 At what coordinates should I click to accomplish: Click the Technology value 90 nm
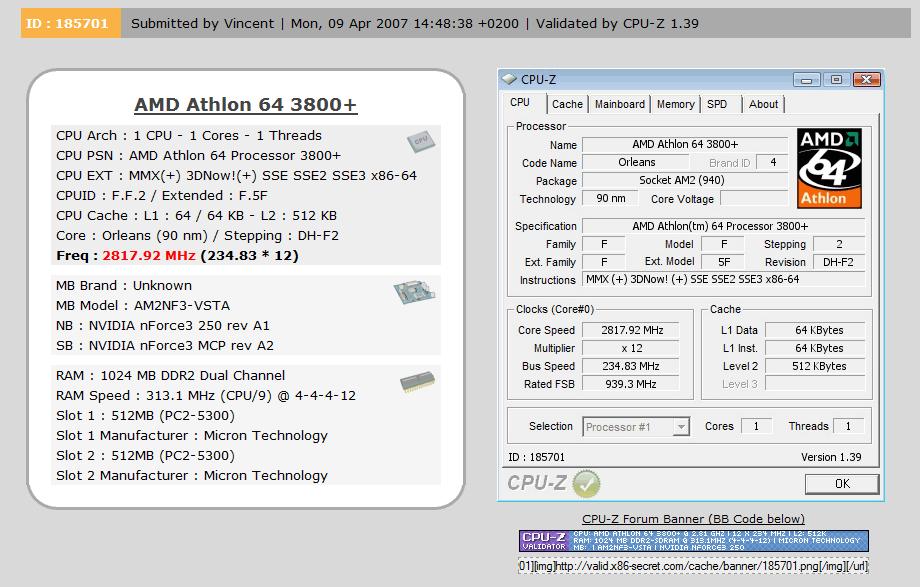click(611, 198)
